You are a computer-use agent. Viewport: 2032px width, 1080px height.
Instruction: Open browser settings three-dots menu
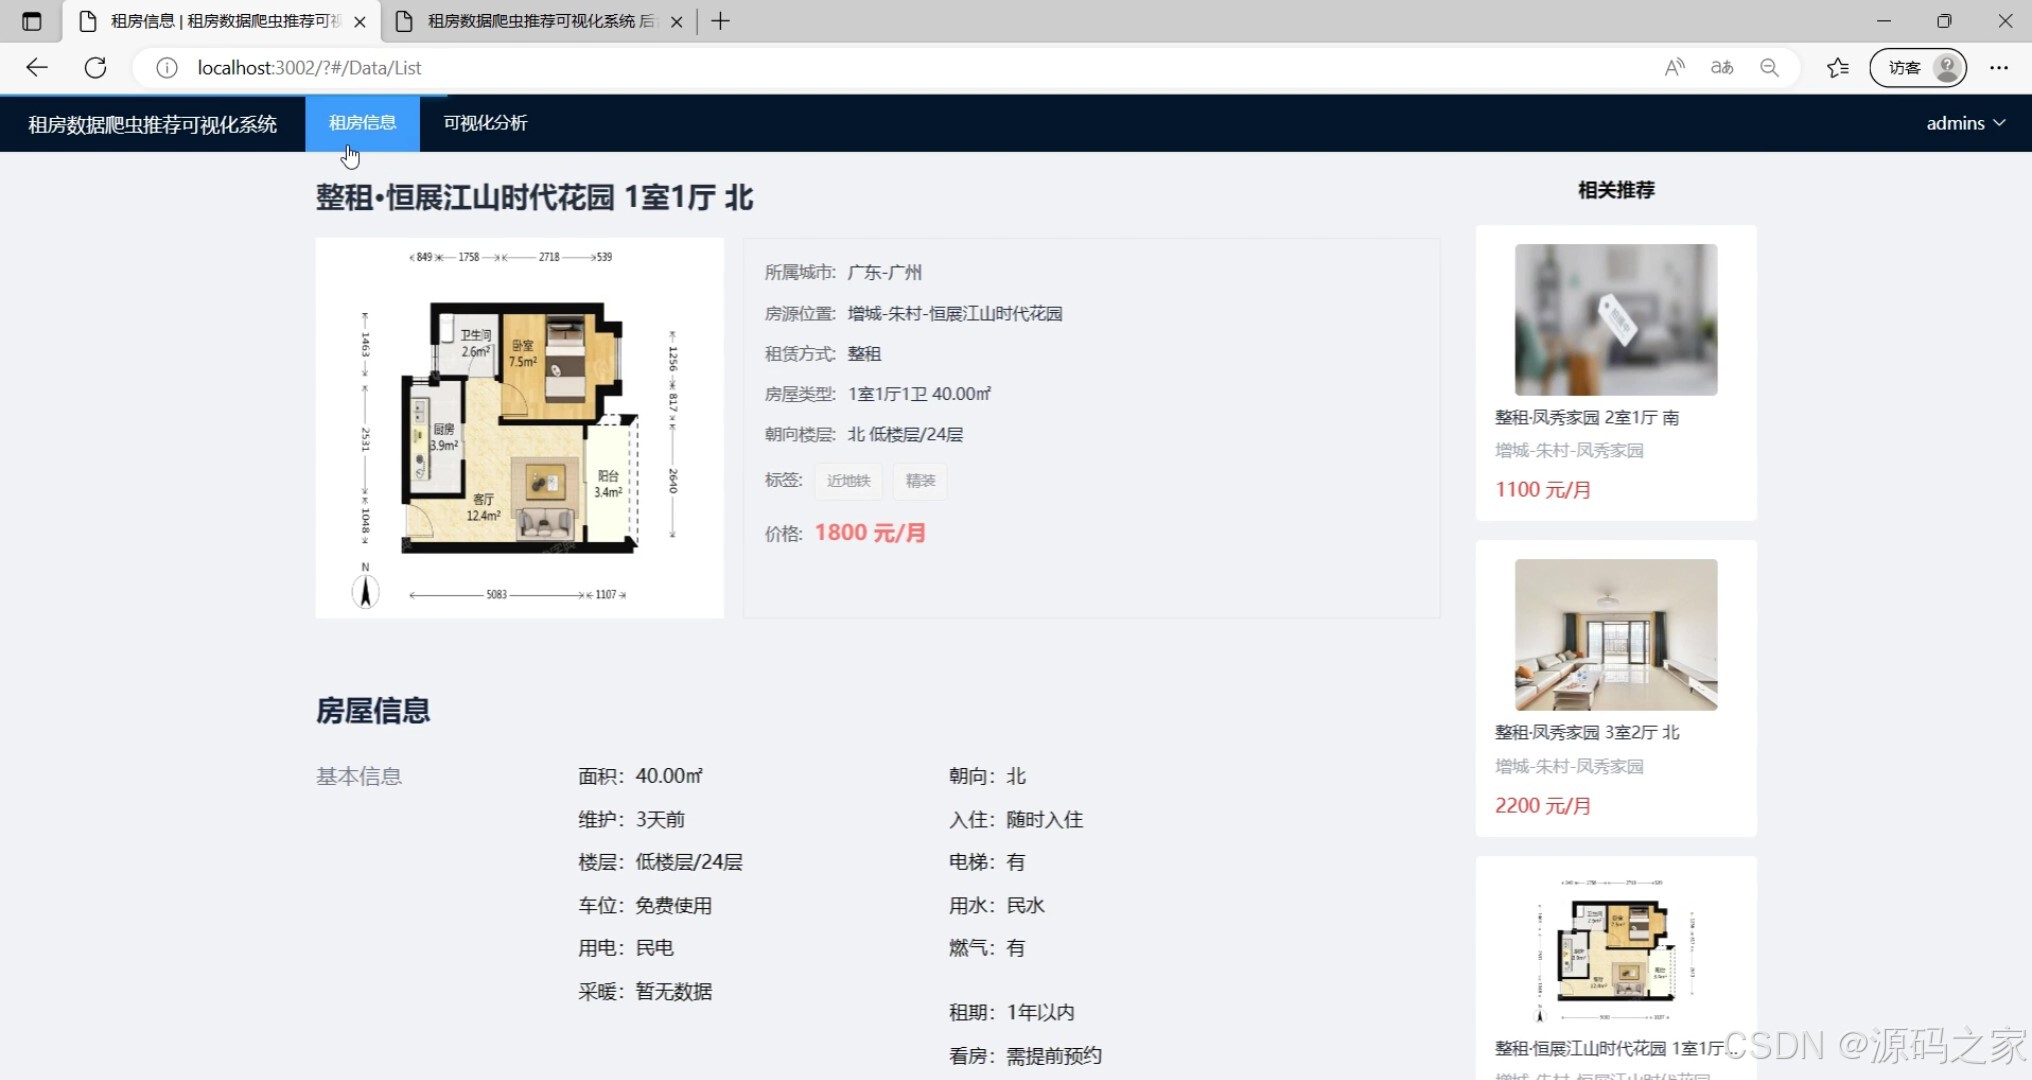coord(1998,67)
